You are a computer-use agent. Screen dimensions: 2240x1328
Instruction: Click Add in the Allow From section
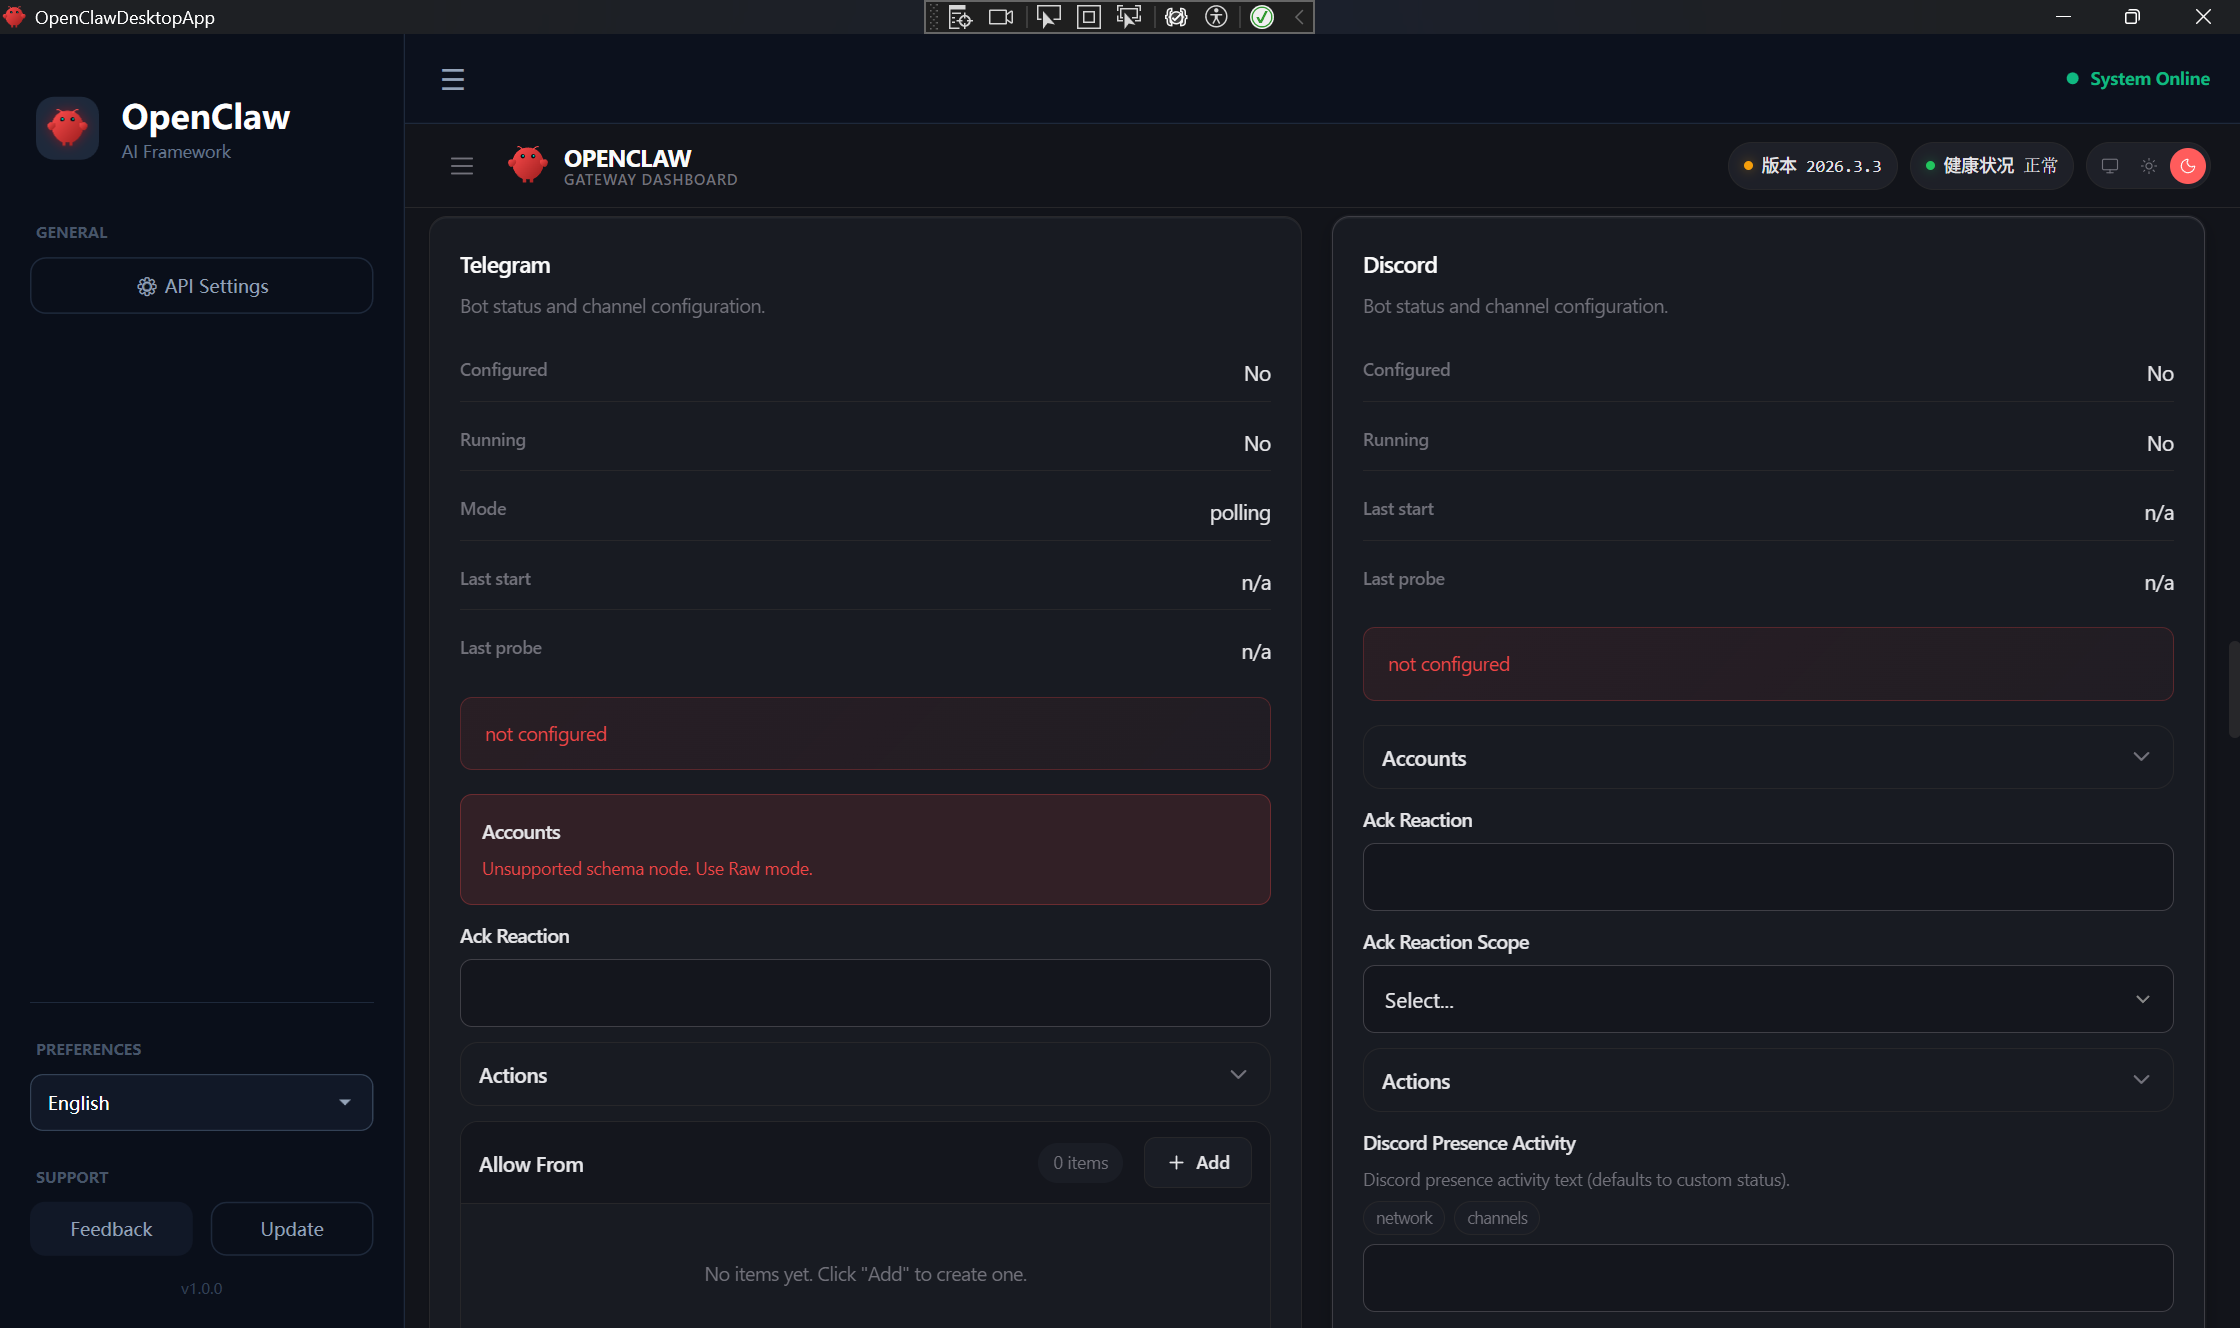1196,1162
